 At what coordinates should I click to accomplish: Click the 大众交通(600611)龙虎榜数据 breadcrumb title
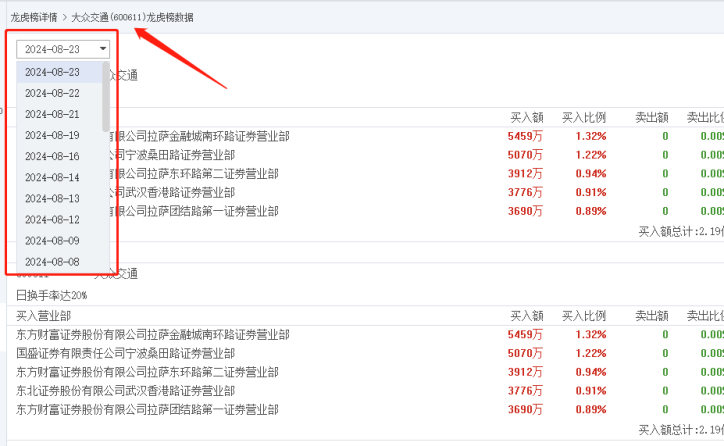click(133, 17)
